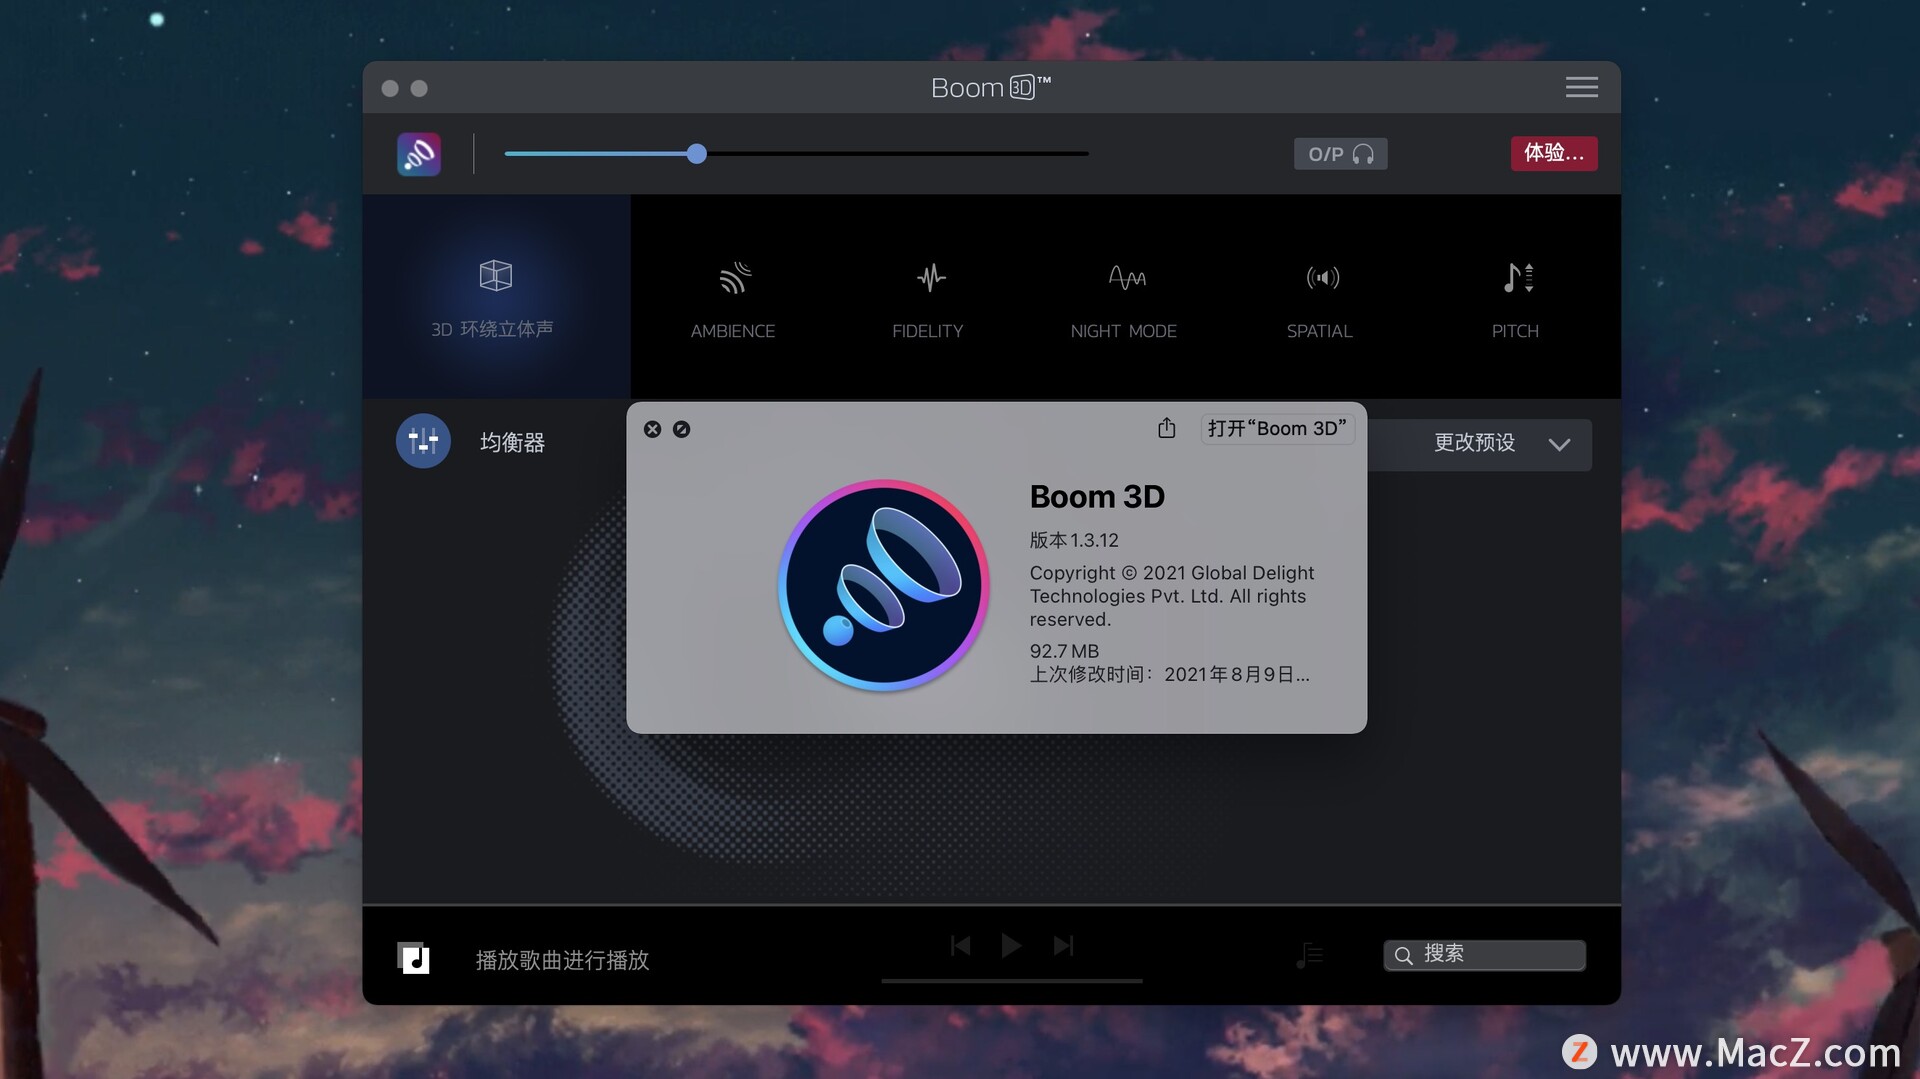
Task: Click the copyright Global Delight text
Action: pos(1172,596)
